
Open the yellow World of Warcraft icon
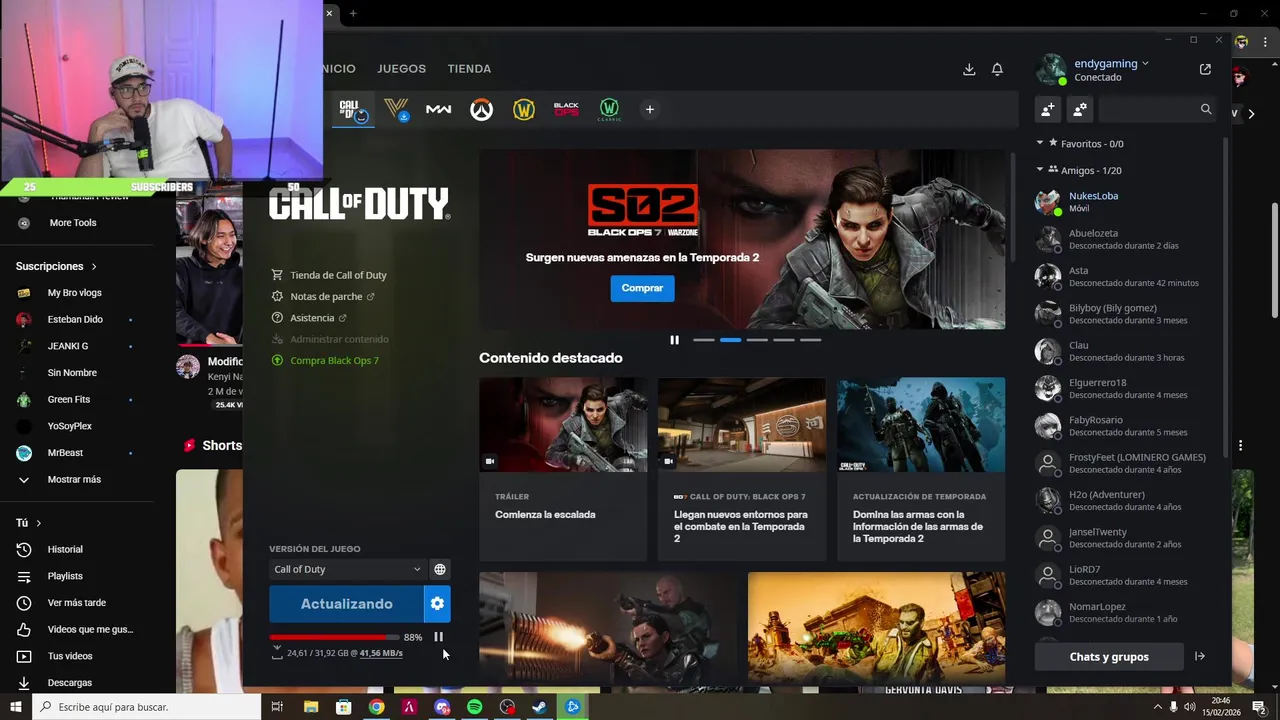click(524, 109)
